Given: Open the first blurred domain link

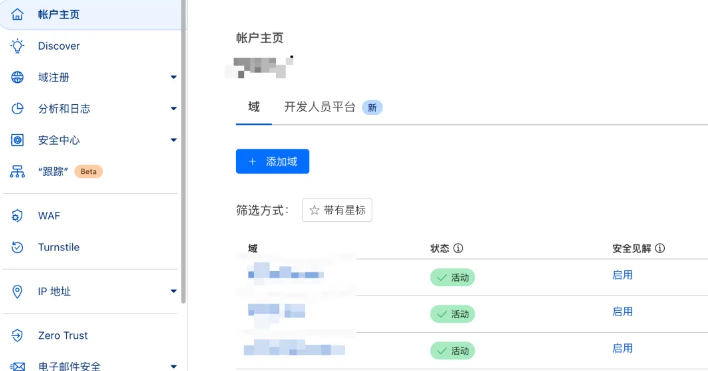Looking at the screenshot, I should coord(286,273).
